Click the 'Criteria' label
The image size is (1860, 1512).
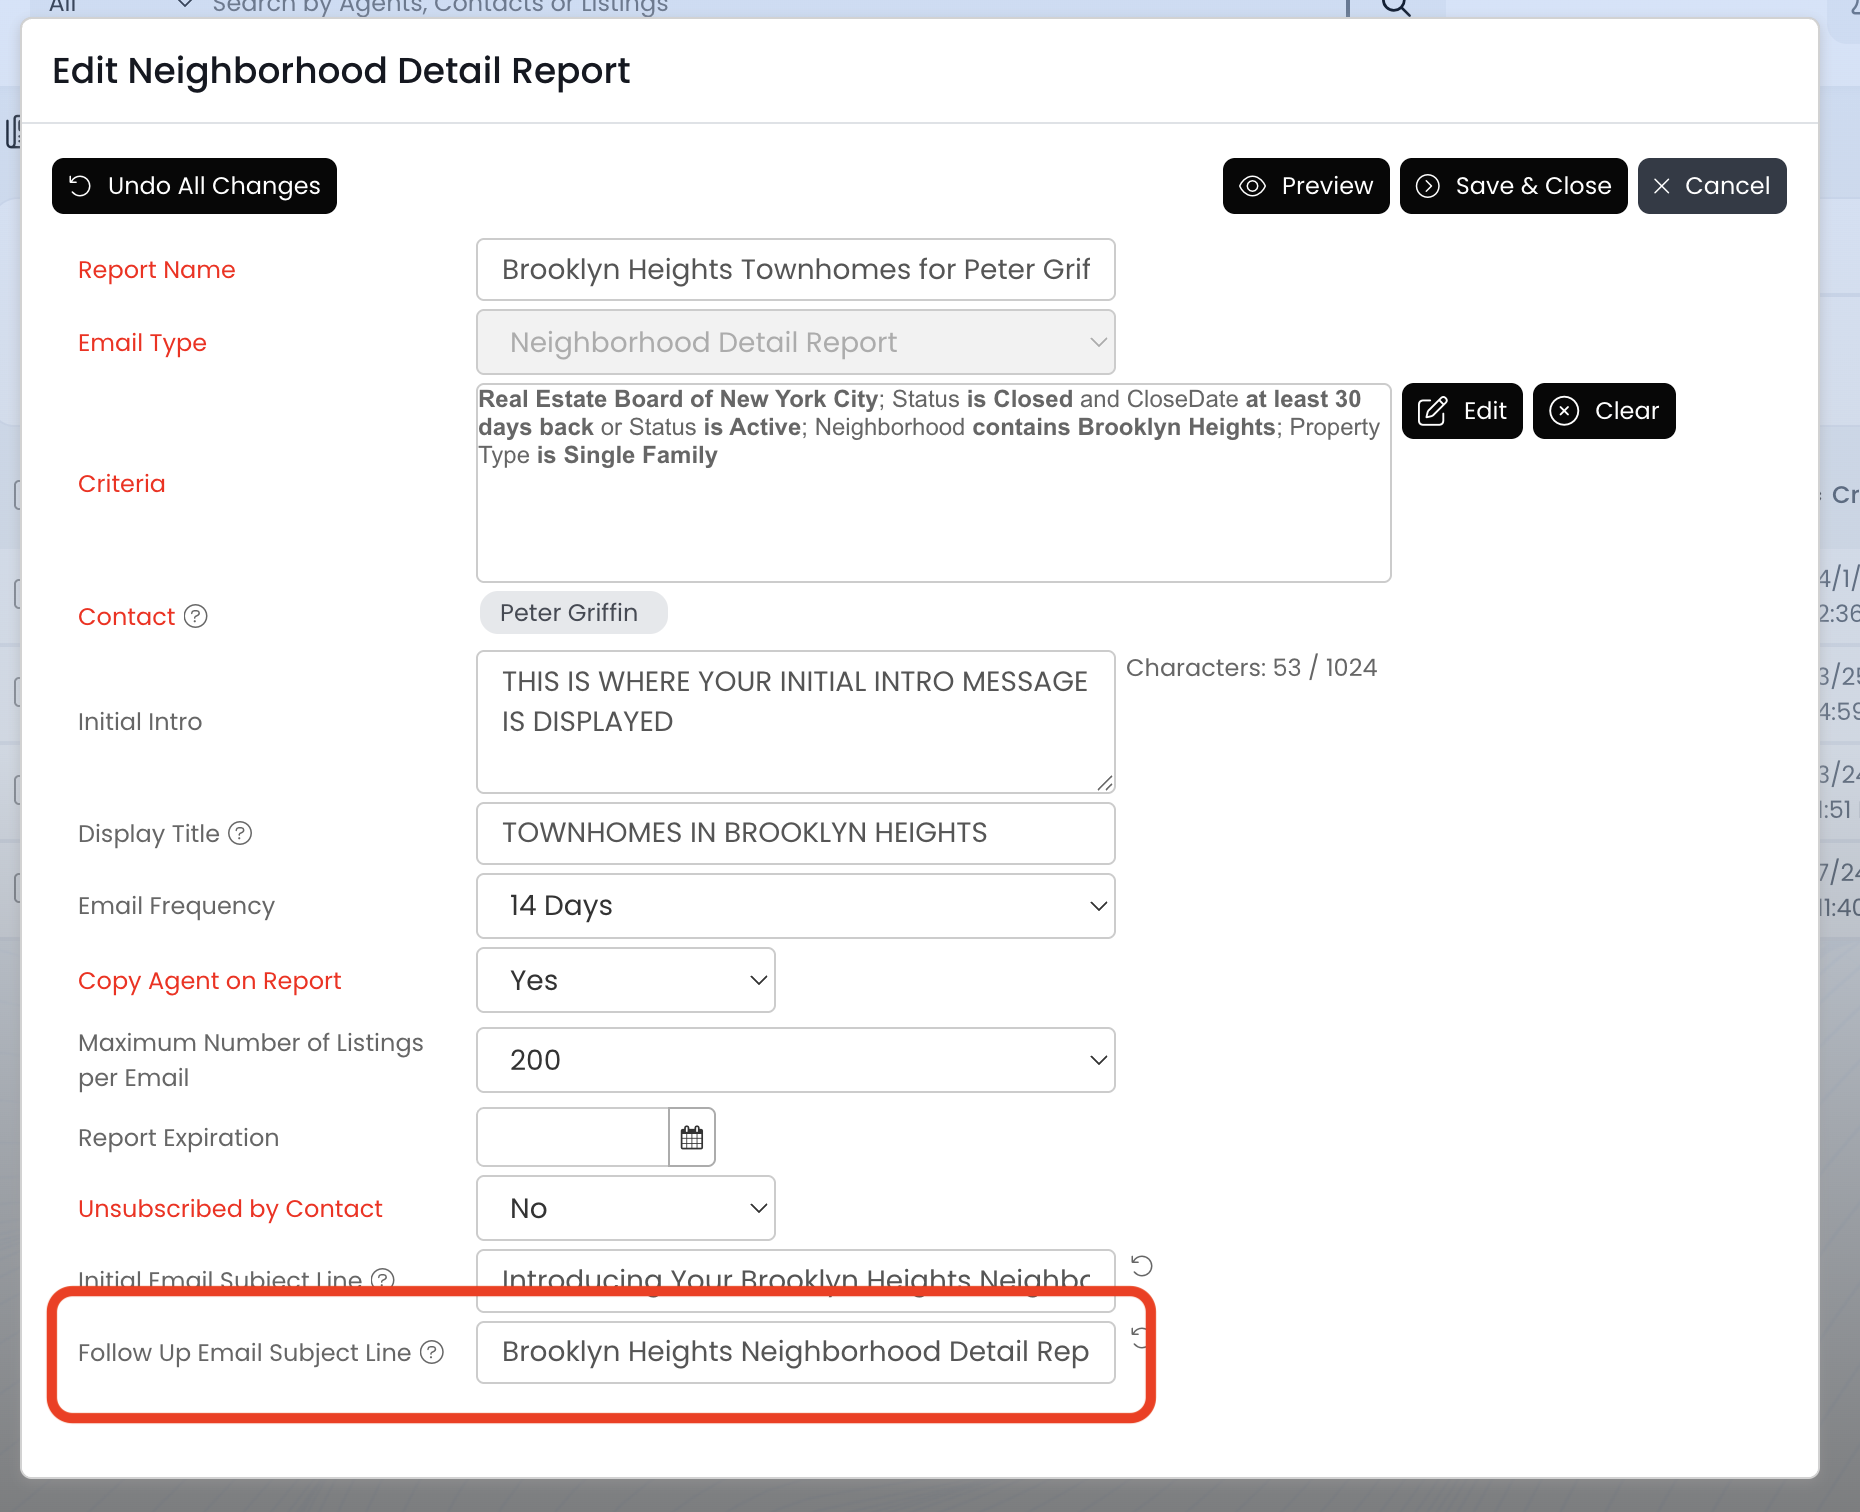pyautogui.click(x=122, y=484)
